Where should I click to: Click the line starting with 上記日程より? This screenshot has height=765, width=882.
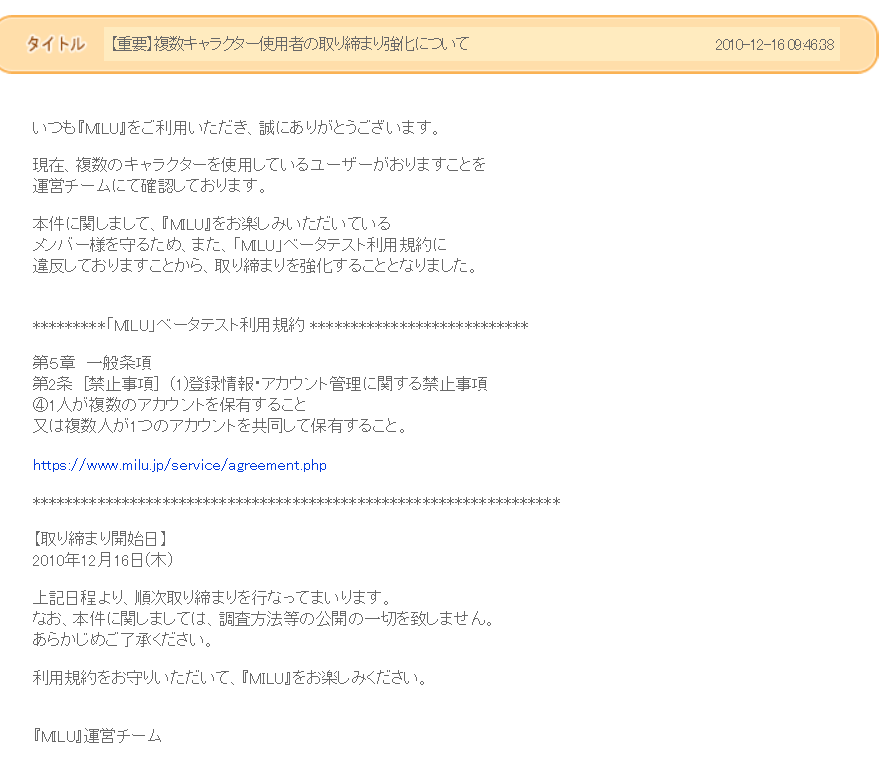[x=210, y=598]
